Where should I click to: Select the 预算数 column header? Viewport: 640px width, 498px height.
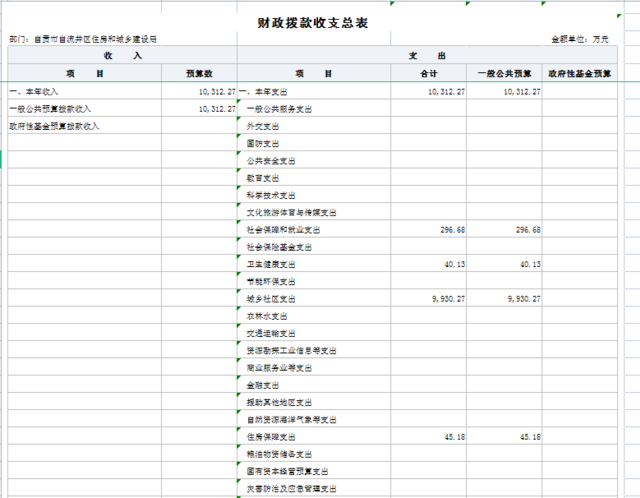[x=199, y=74]
